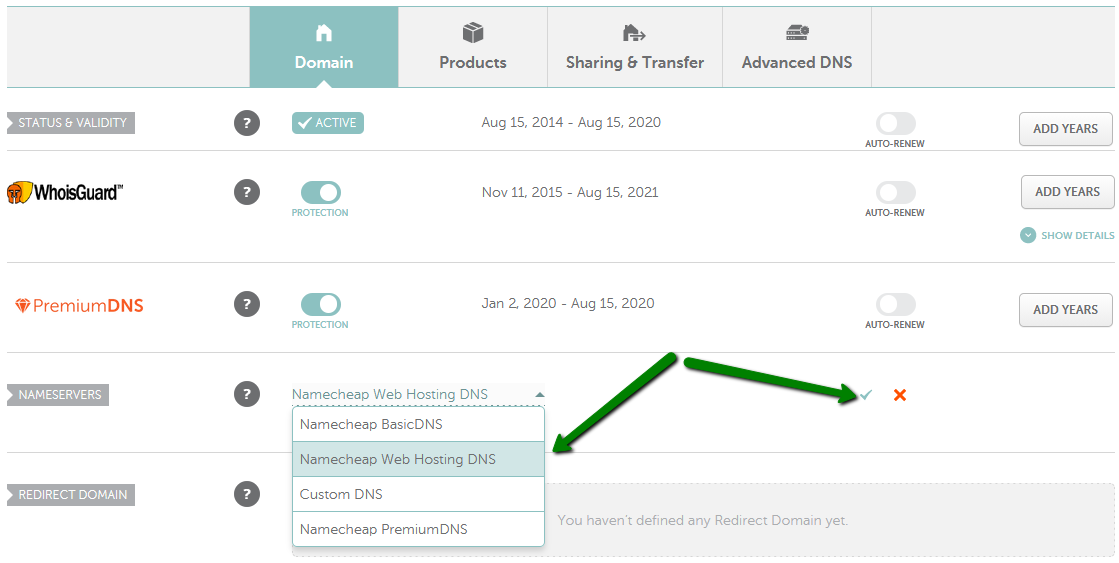Enable auto-renew for PremiumDNS
This screenshot has width=1119, height=563.
pos(896,304)
